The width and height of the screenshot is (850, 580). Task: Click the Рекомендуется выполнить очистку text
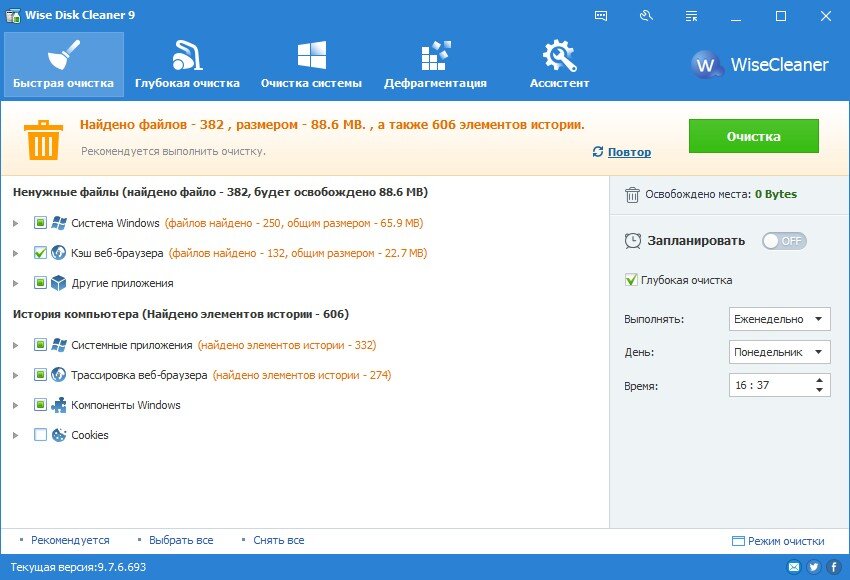(173, 151)
